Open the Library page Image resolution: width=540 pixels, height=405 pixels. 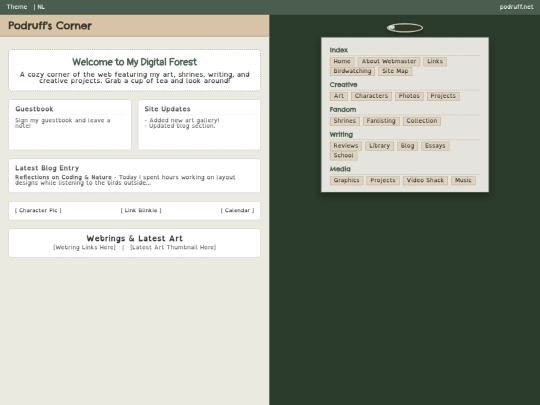380,146
